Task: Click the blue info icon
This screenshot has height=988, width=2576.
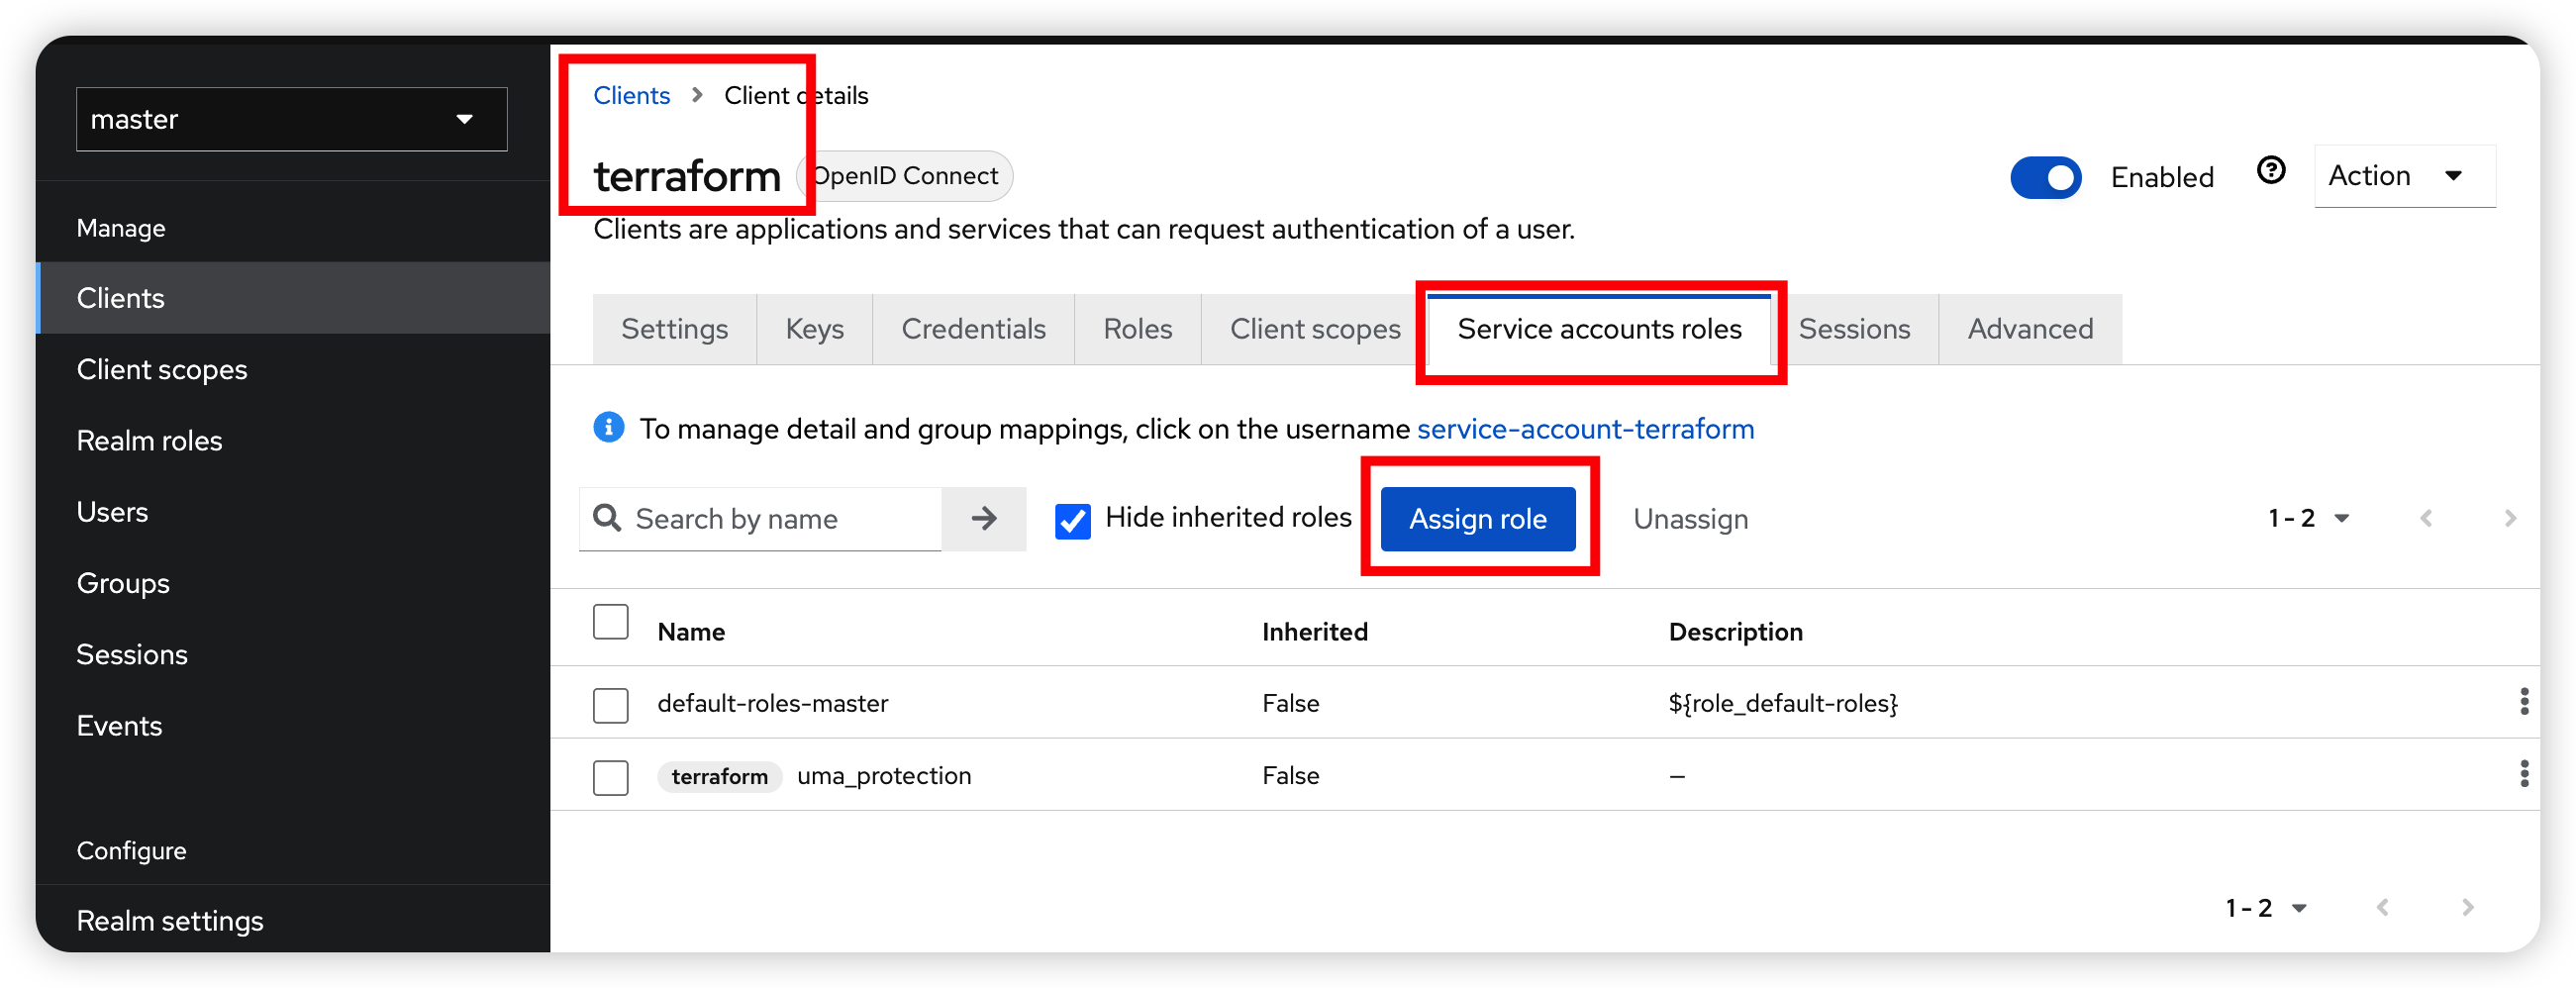Action: point(608,427)
